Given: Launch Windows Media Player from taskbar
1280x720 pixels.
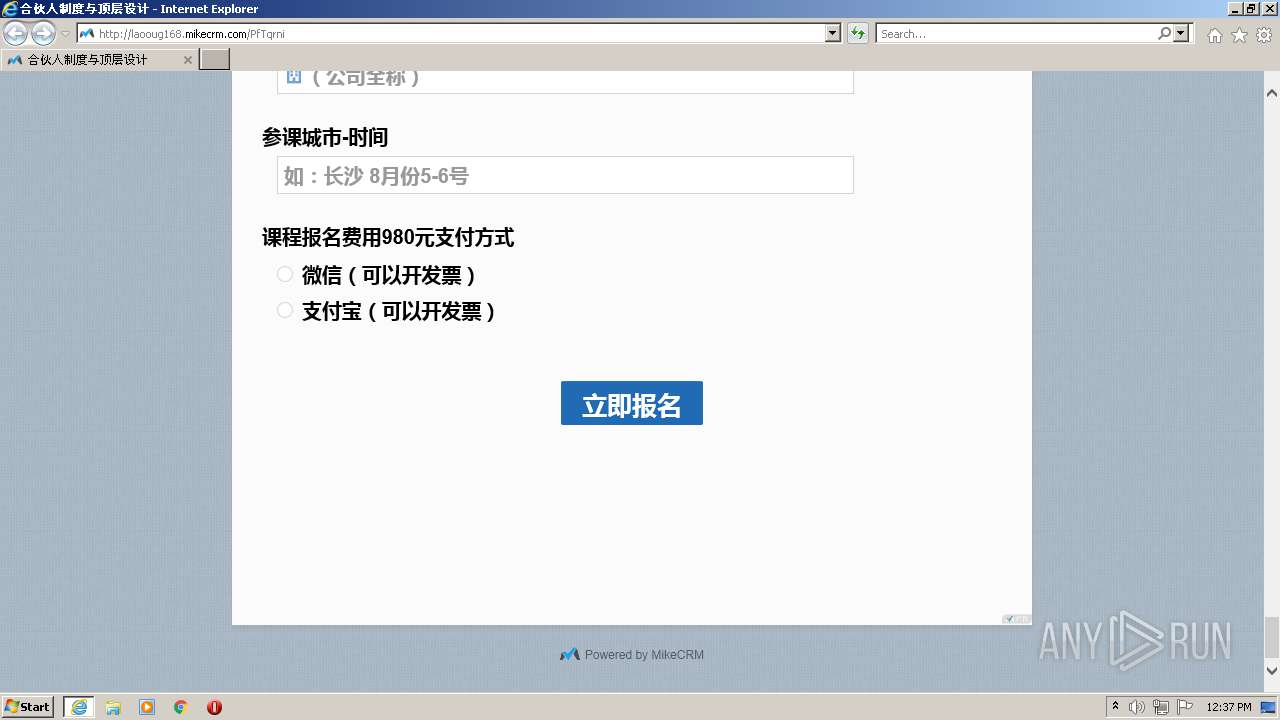Looking at the screenshot, I should (x=147, y=707).
